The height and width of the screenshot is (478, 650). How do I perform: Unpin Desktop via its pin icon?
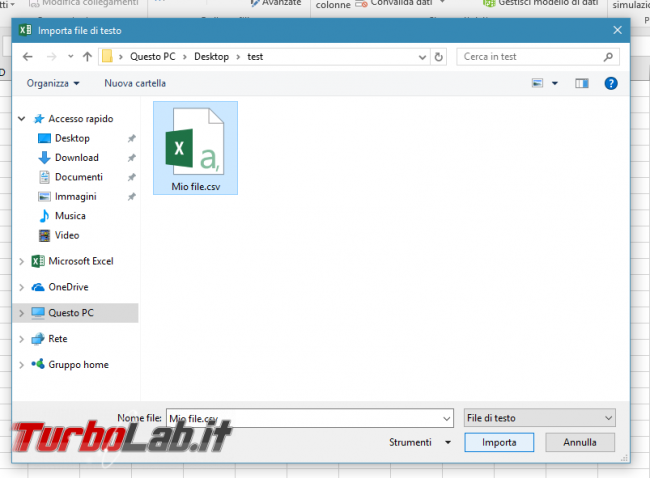[x=131, y=138]
